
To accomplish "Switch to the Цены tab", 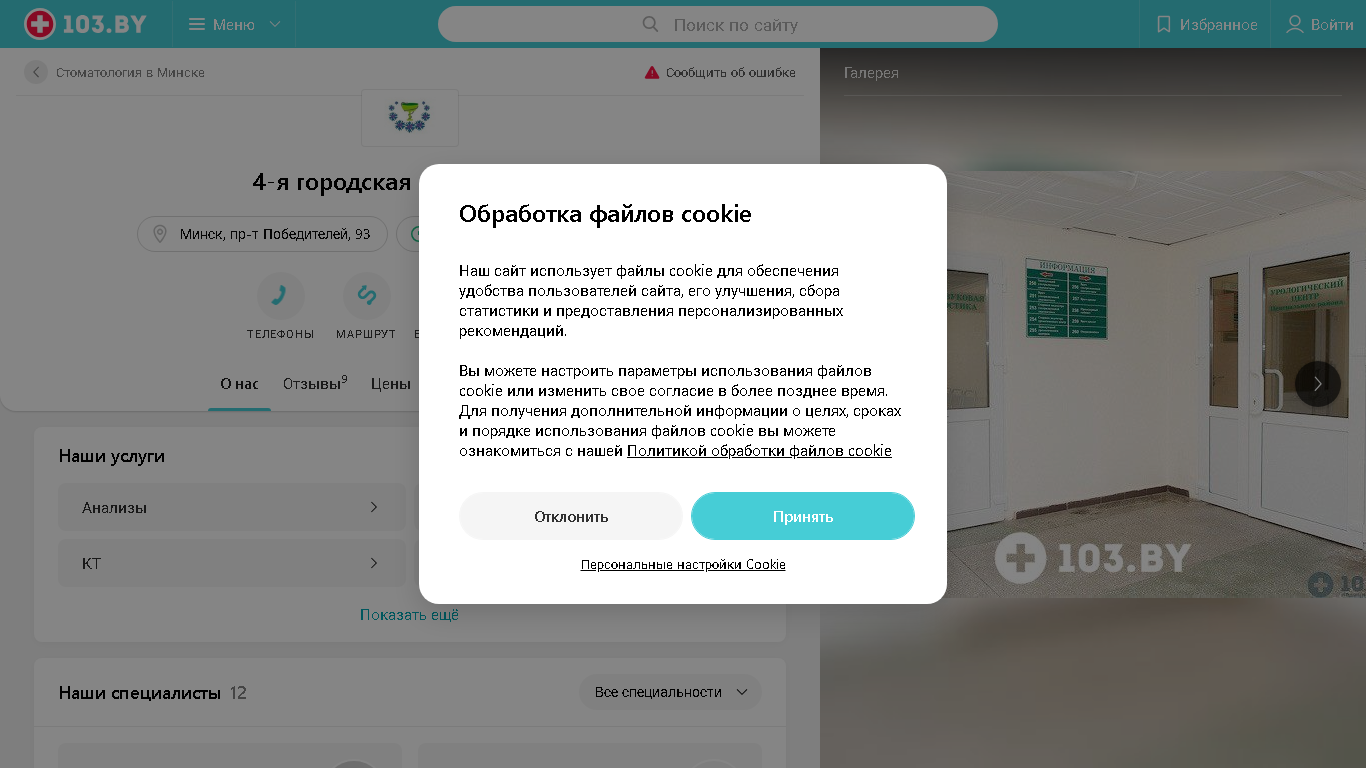I will click(391, 383).
